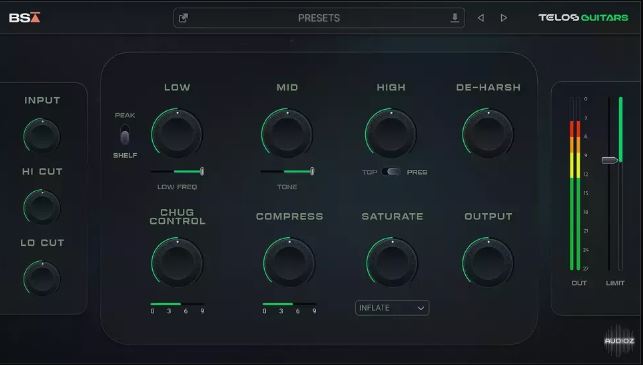Toggle the TOP/PRES high switch

(392, 172)
